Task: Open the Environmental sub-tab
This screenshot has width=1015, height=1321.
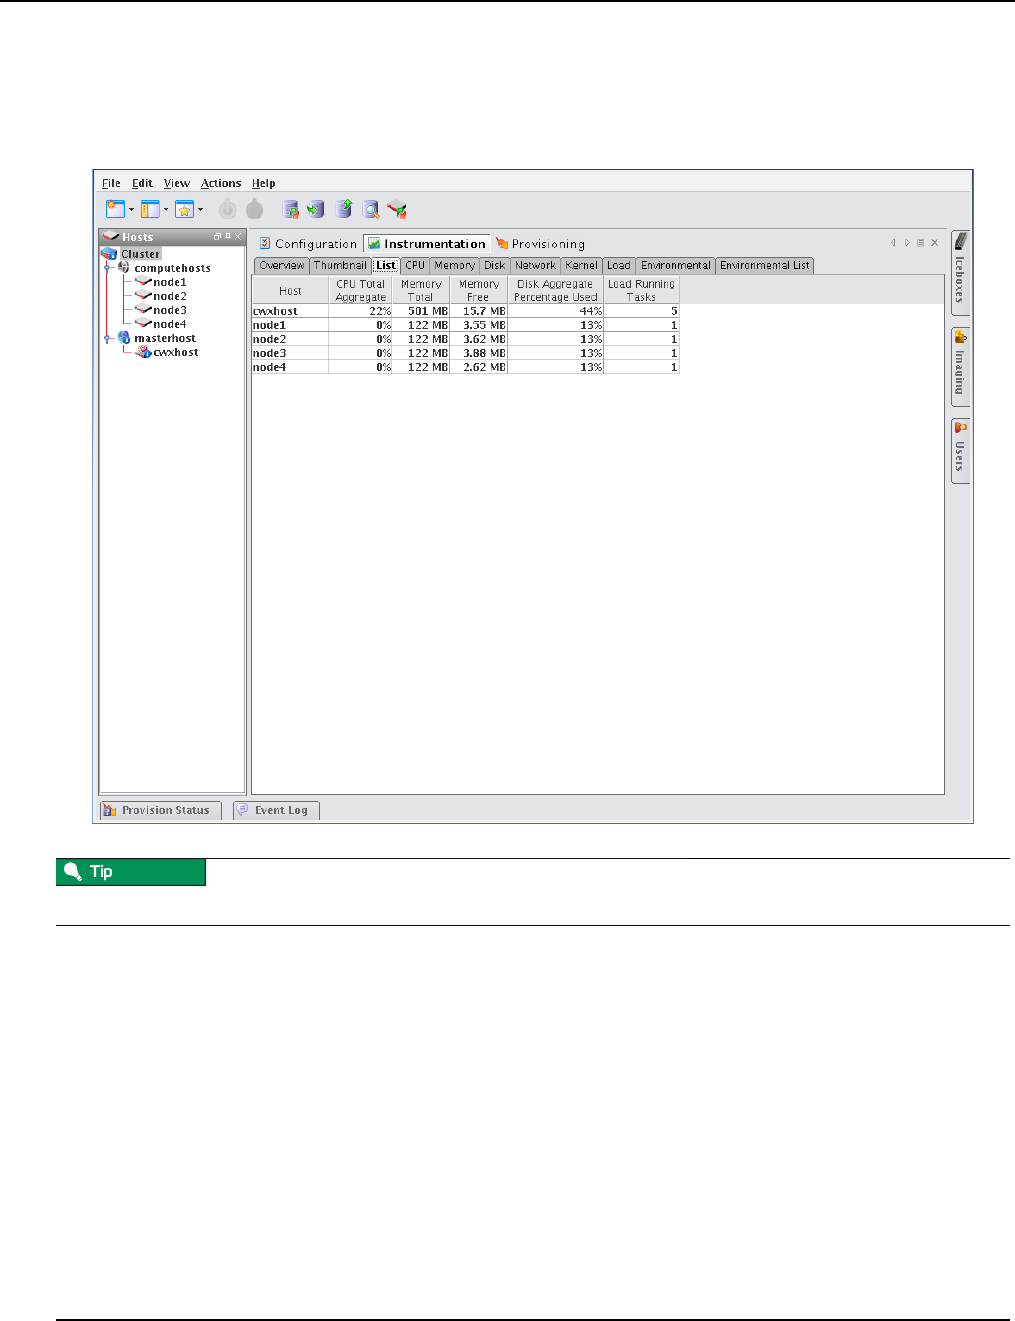Action: (676, 265)
